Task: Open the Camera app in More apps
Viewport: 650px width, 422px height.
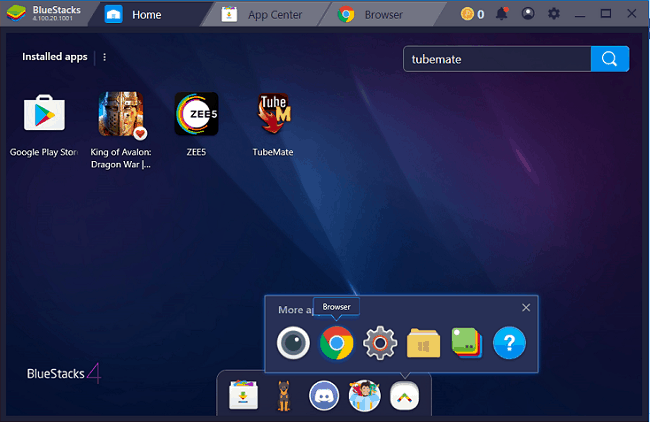Action: pos(293,343)
